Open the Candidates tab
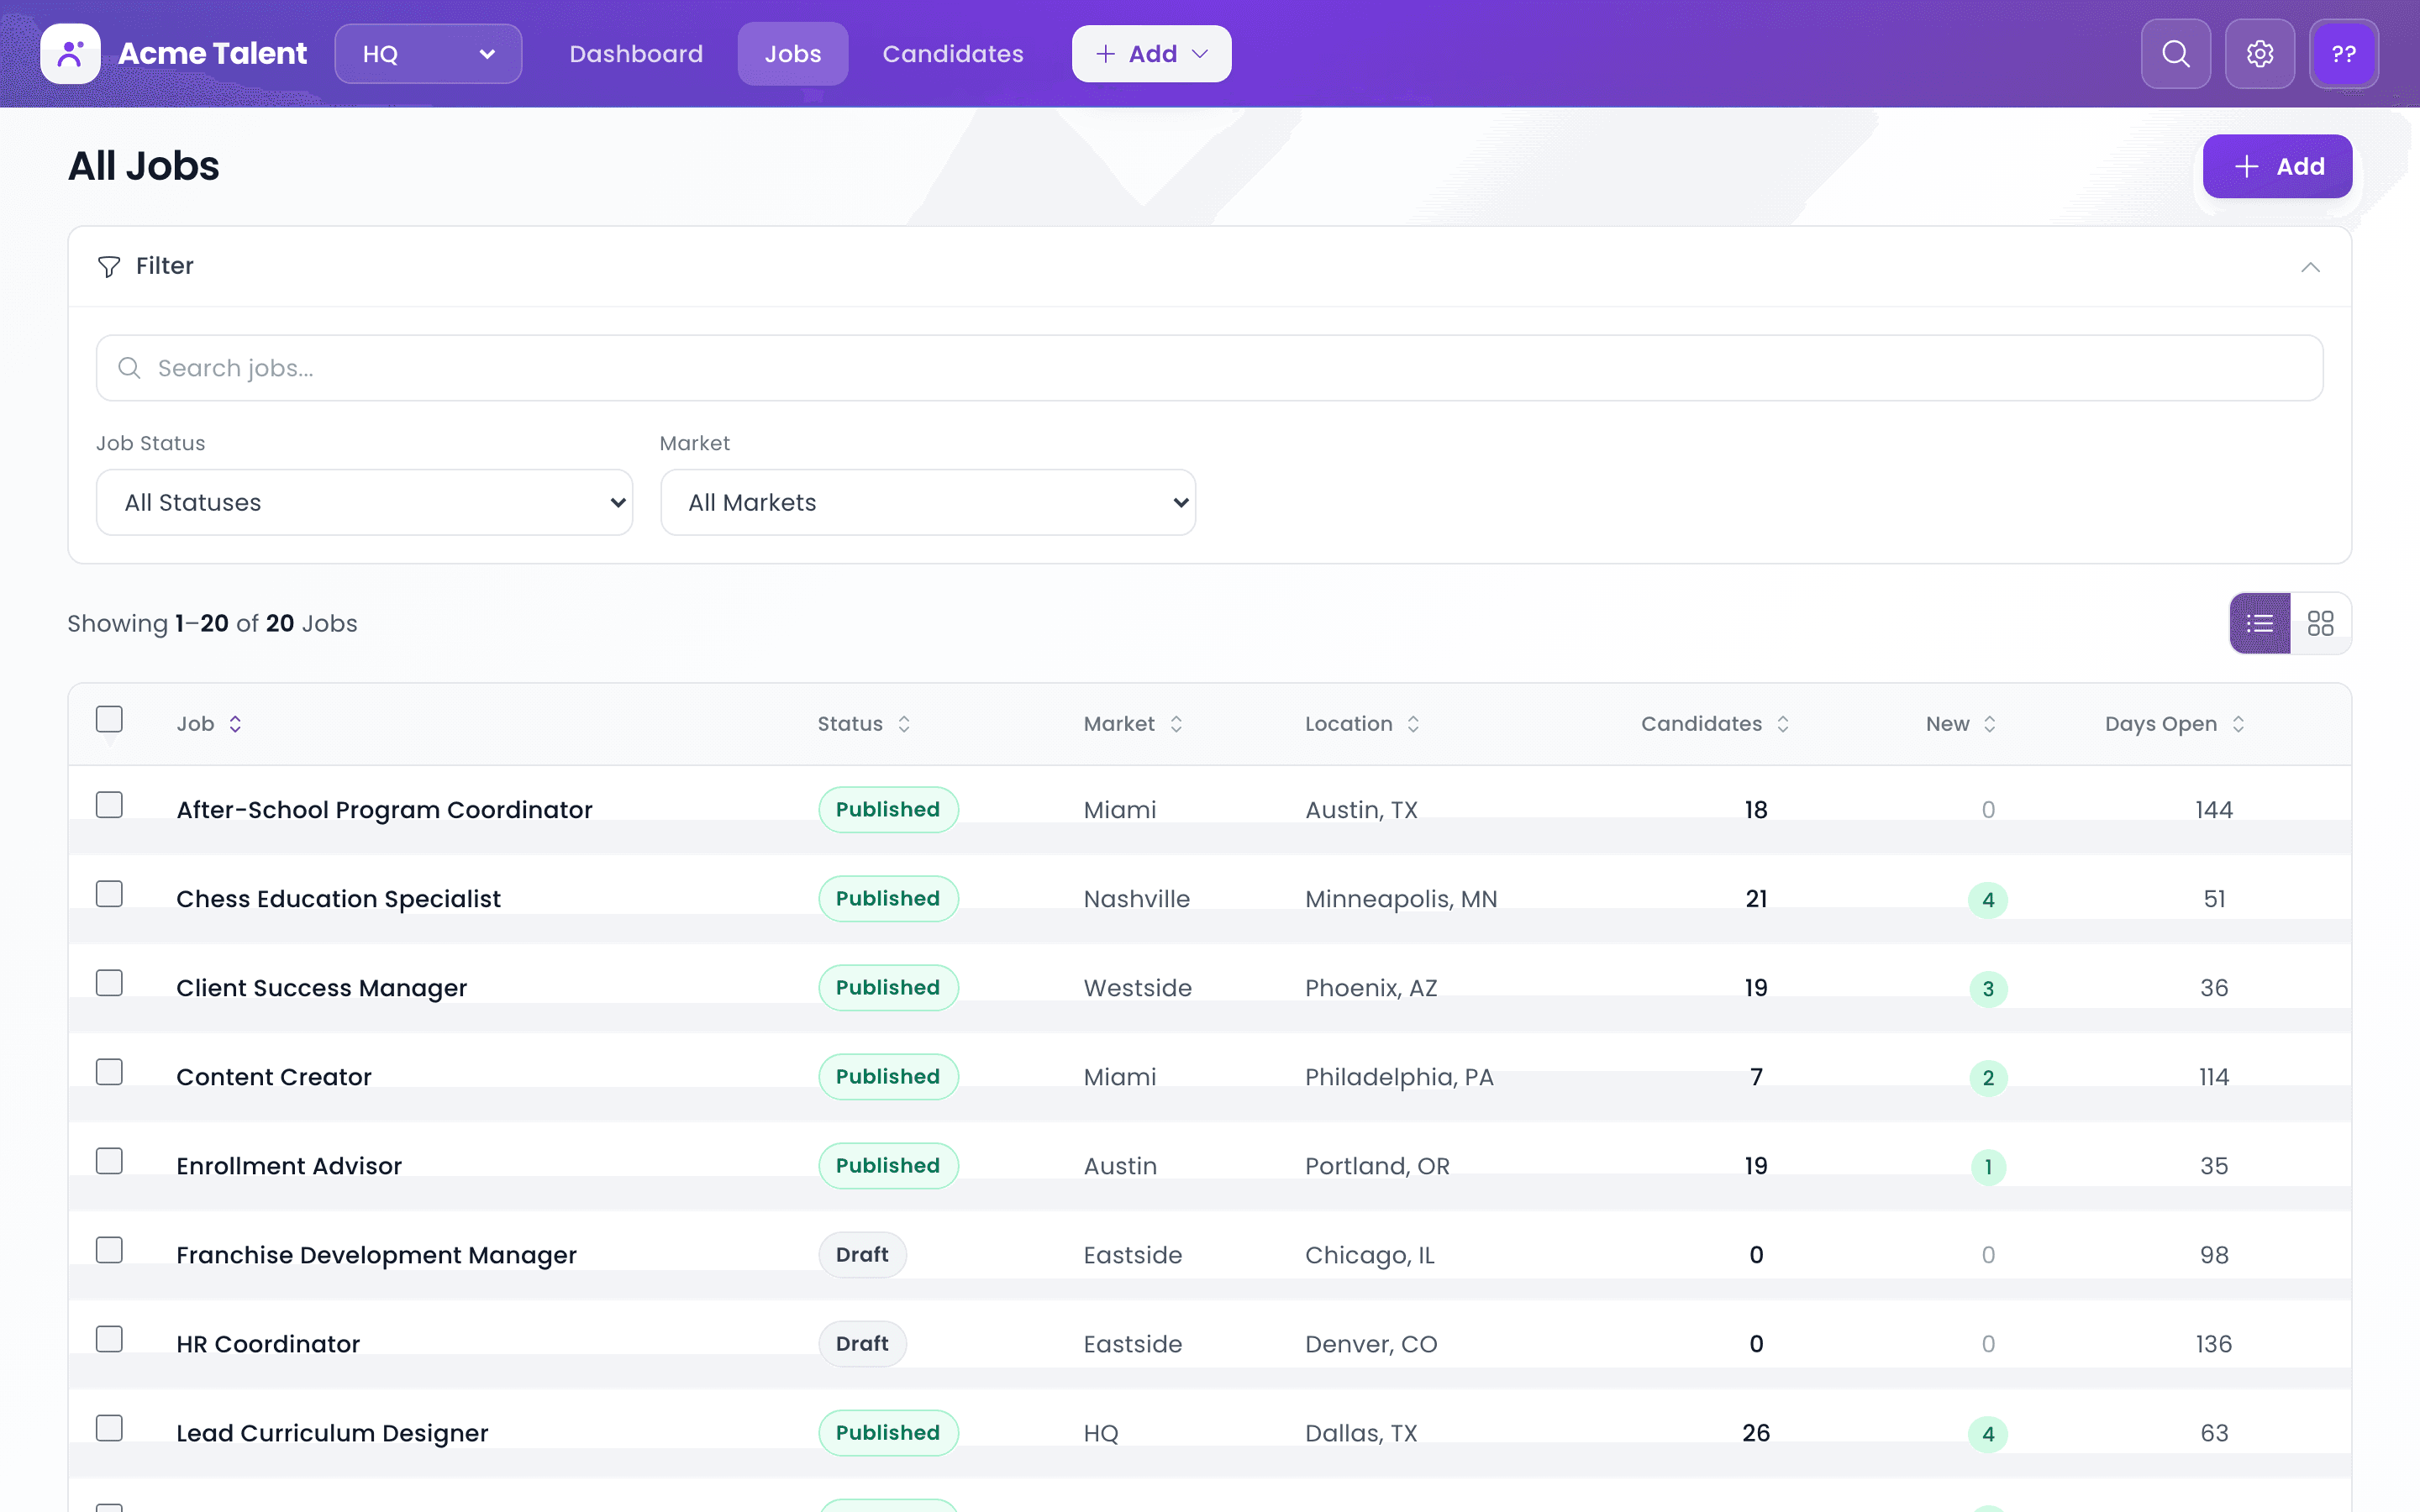 click(x=952, y=54)
